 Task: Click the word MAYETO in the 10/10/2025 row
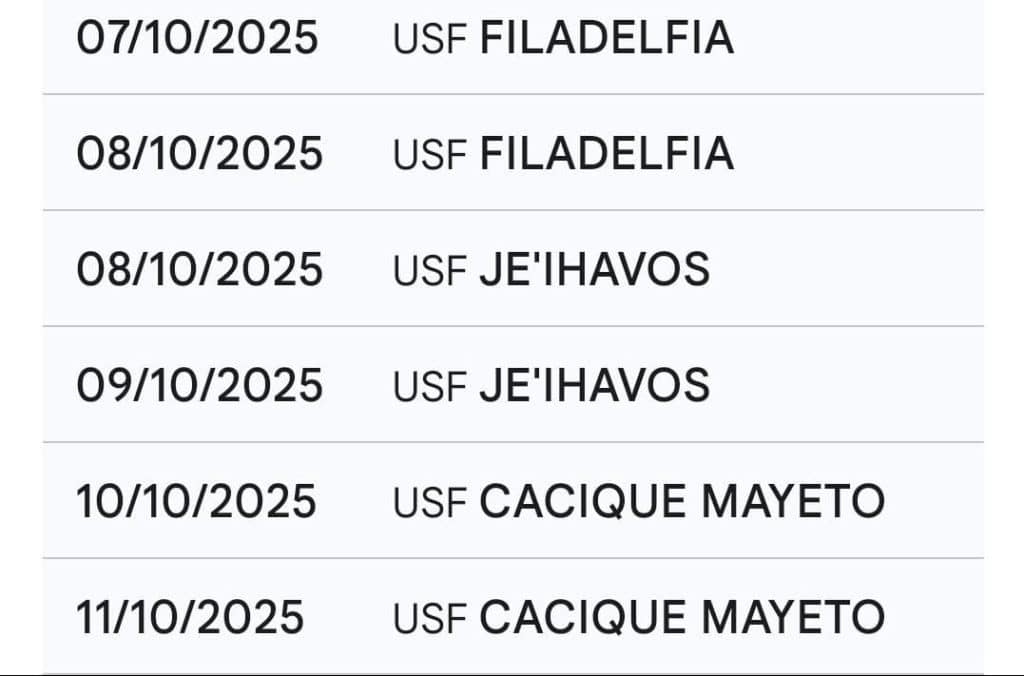pyautogui.click(x=793, y=501)
